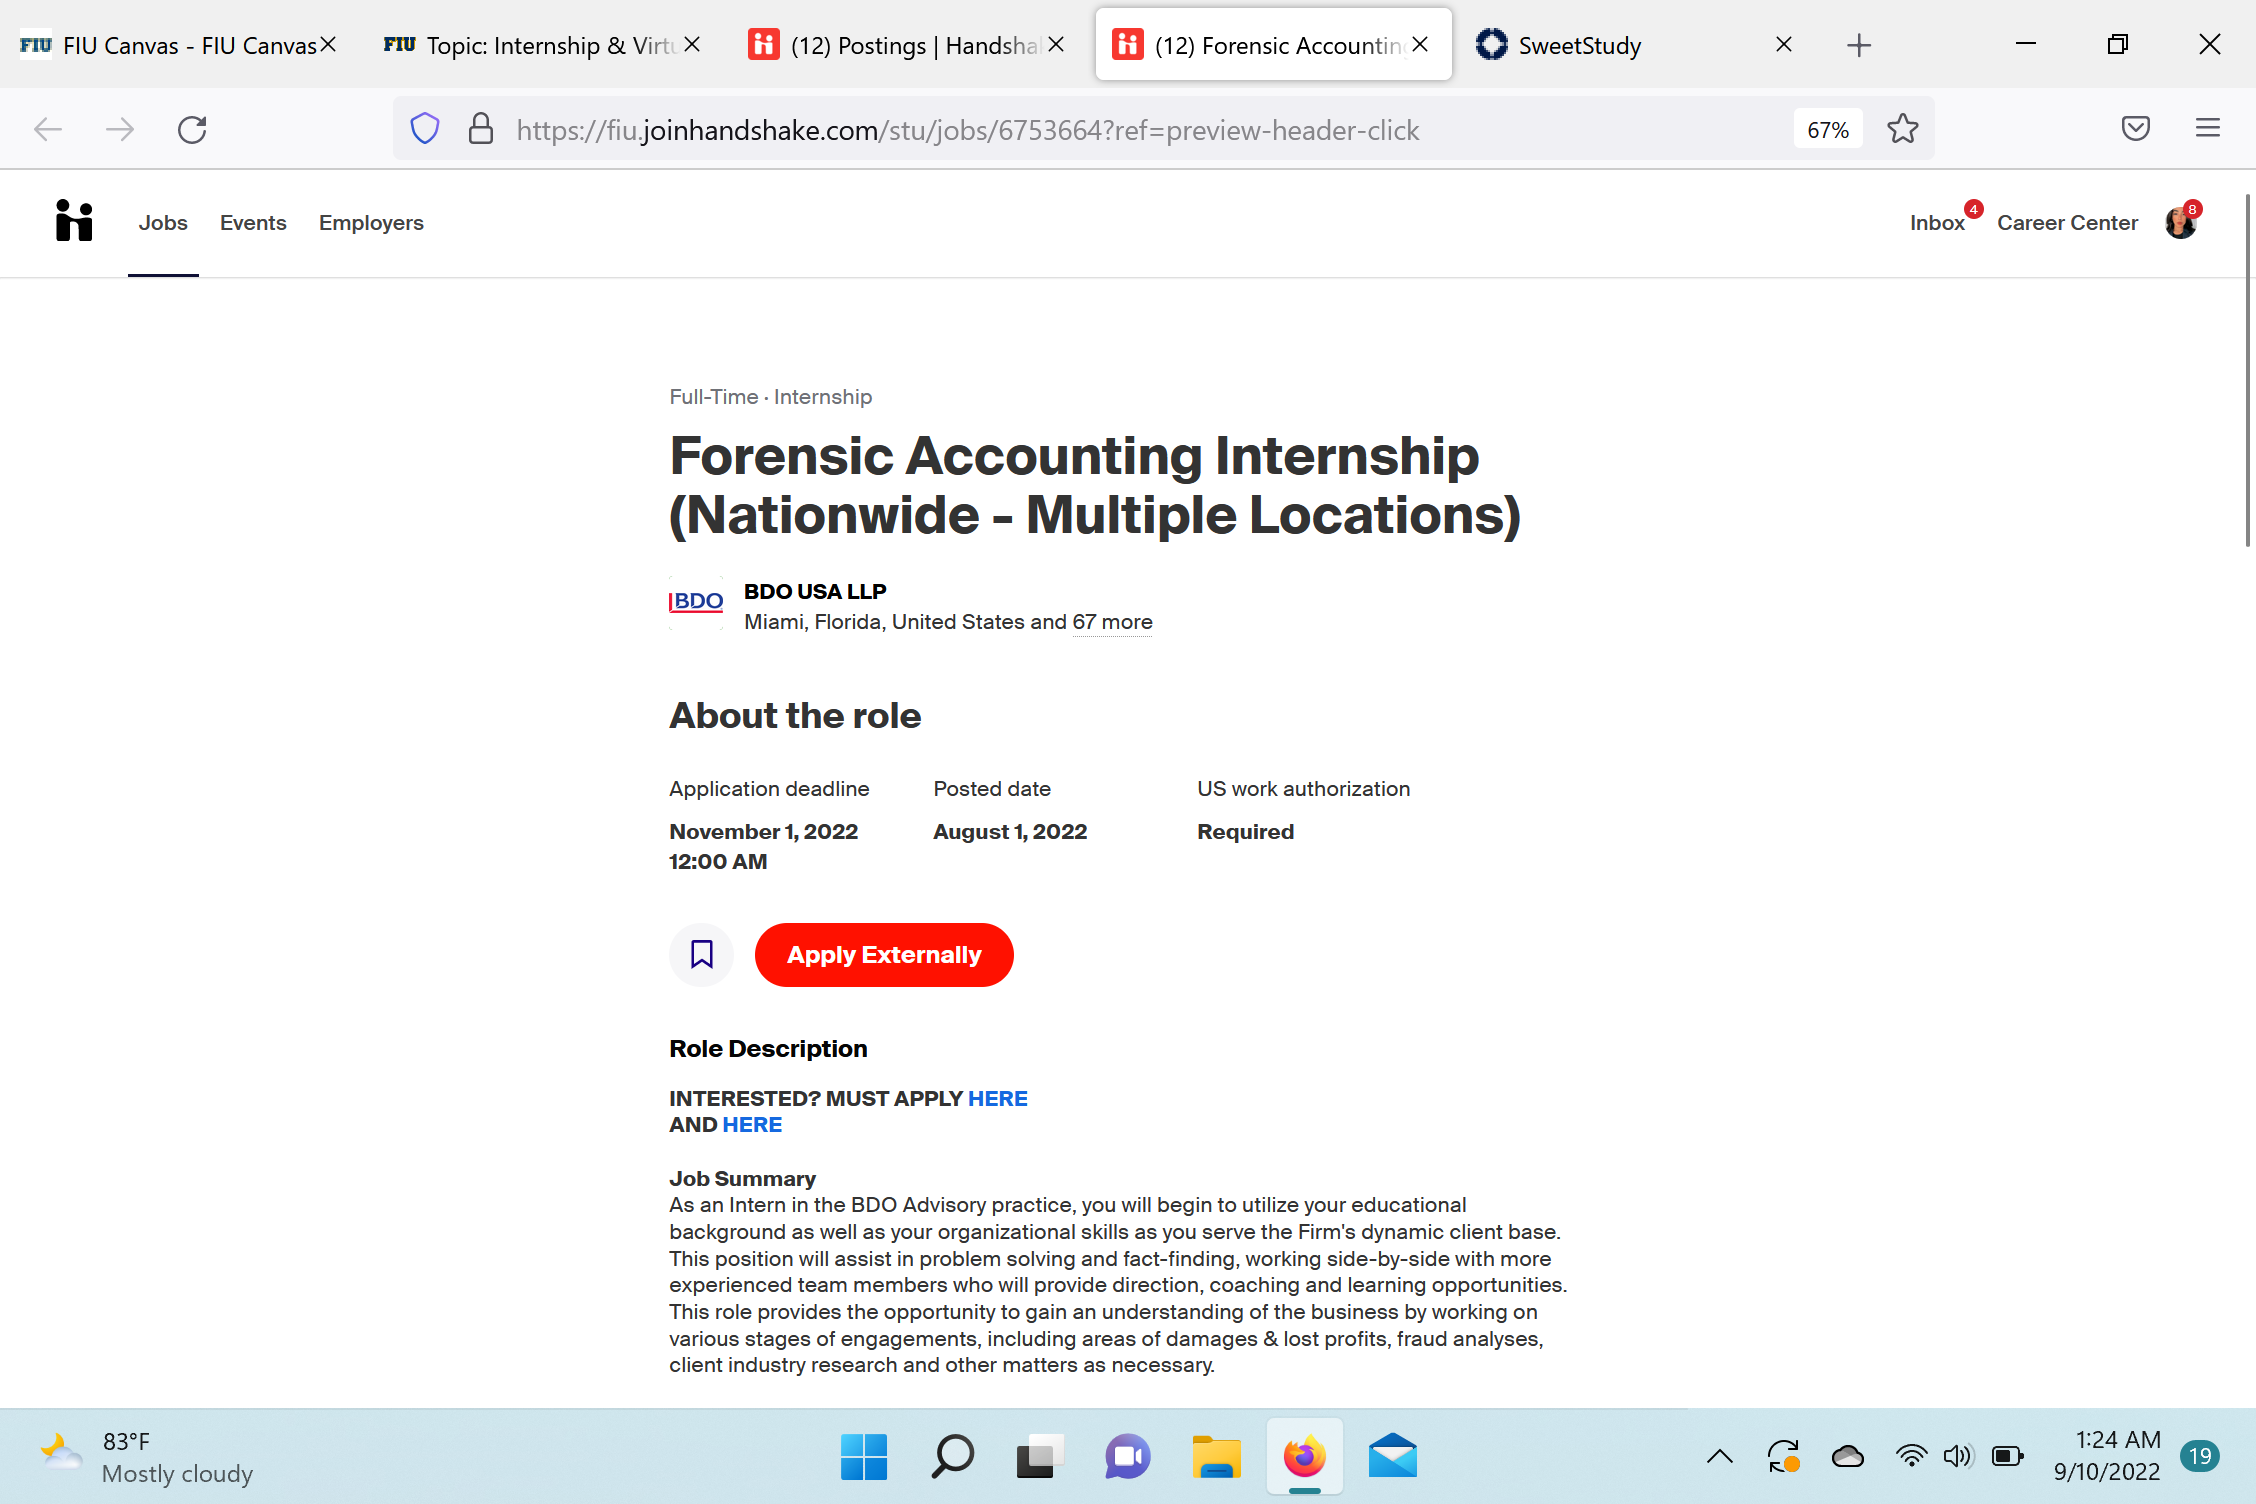Open the Windows Start menu

(x=864, y=1456)
